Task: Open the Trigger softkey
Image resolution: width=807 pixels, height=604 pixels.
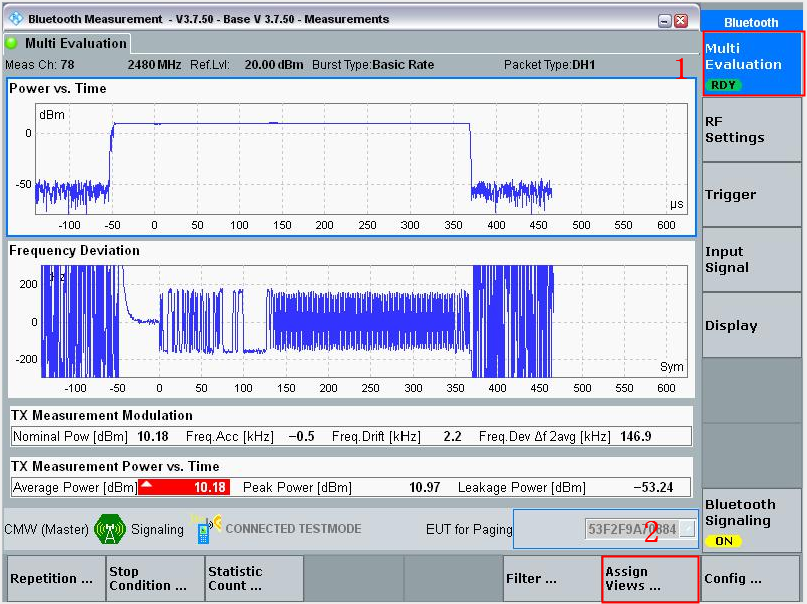Action: (x=752, y=194)
